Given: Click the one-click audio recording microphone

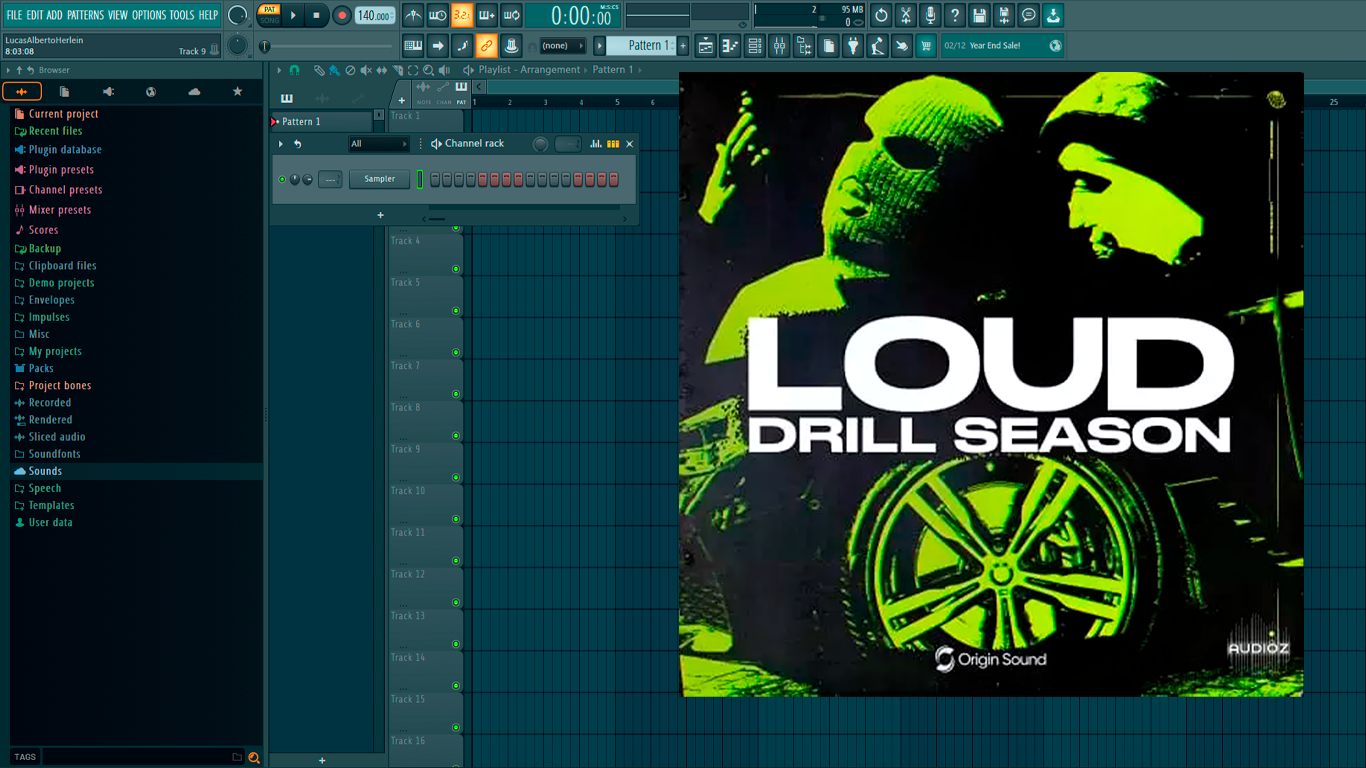Looking at the screenshot, I should (x=930, y=15).
